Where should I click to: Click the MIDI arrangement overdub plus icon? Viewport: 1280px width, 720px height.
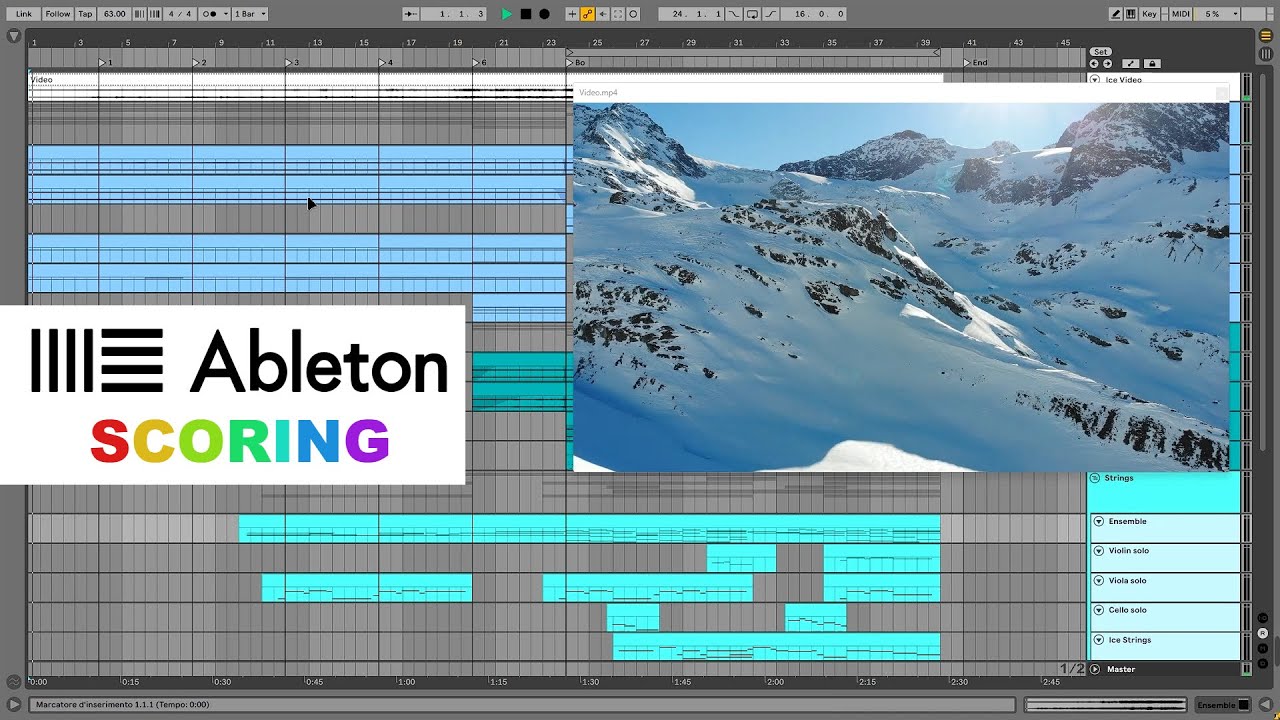point(572,14)
